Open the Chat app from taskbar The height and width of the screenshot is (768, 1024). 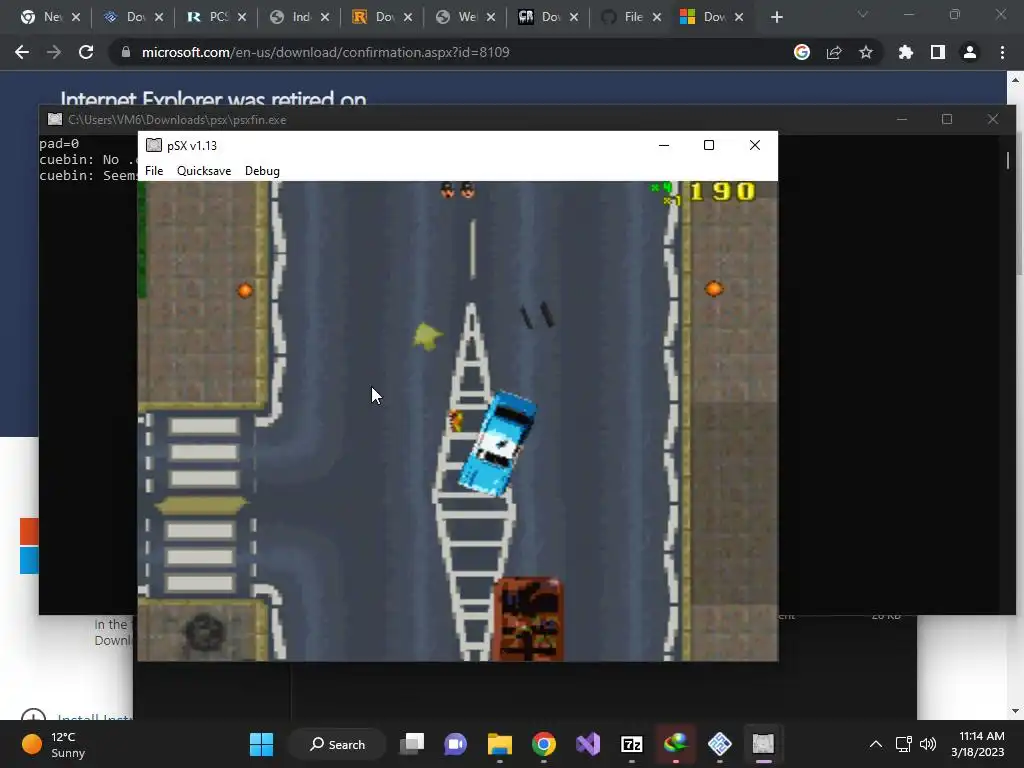pos(455,744)
